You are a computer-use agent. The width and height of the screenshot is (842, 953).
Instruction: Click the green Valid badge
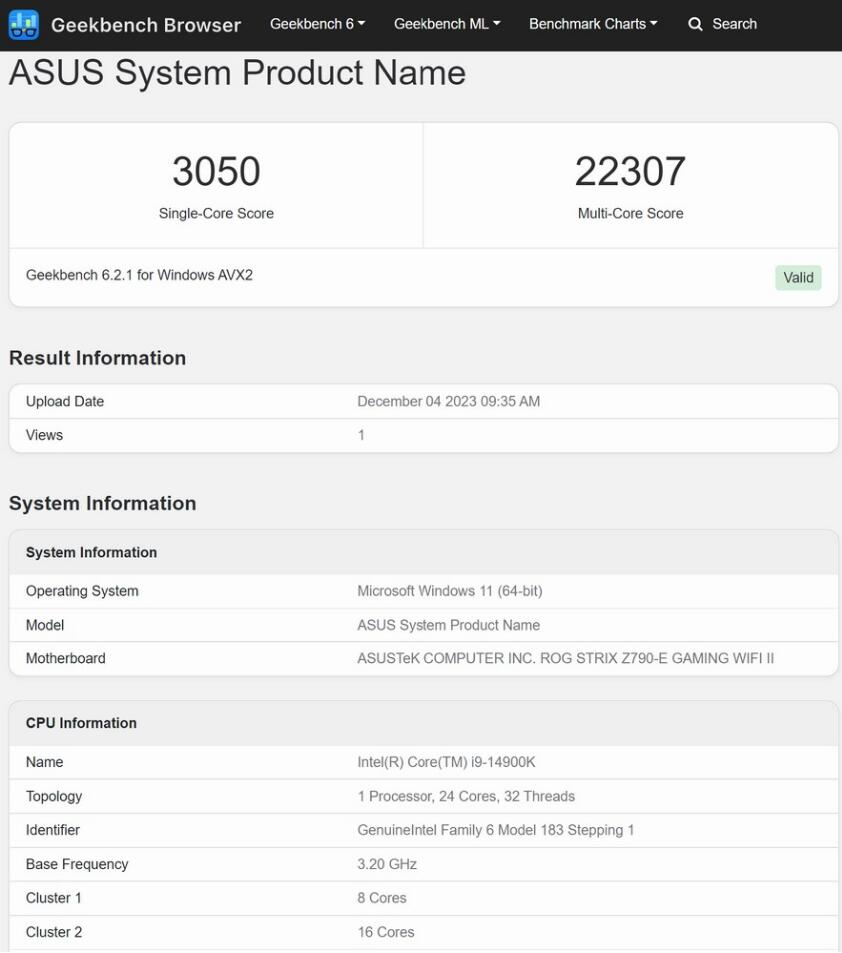point(798,278)
